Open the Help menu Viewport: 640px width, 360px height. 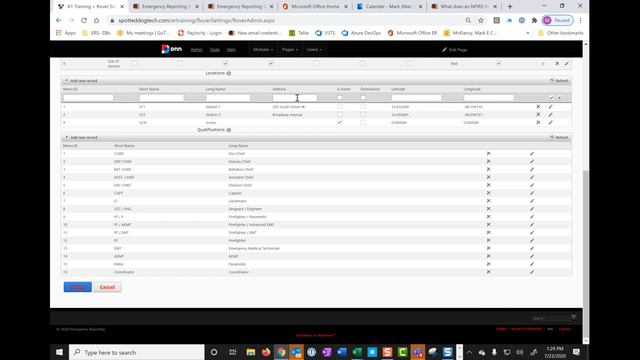pos(231,50)
